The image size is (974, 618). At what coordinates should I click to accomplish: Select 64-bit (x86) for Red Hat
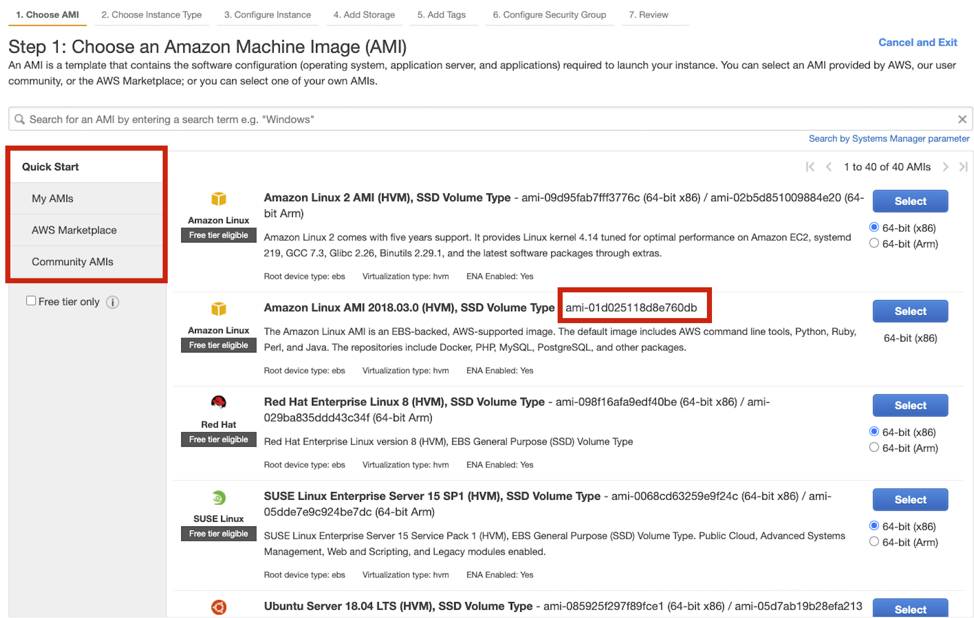point(874,432)
